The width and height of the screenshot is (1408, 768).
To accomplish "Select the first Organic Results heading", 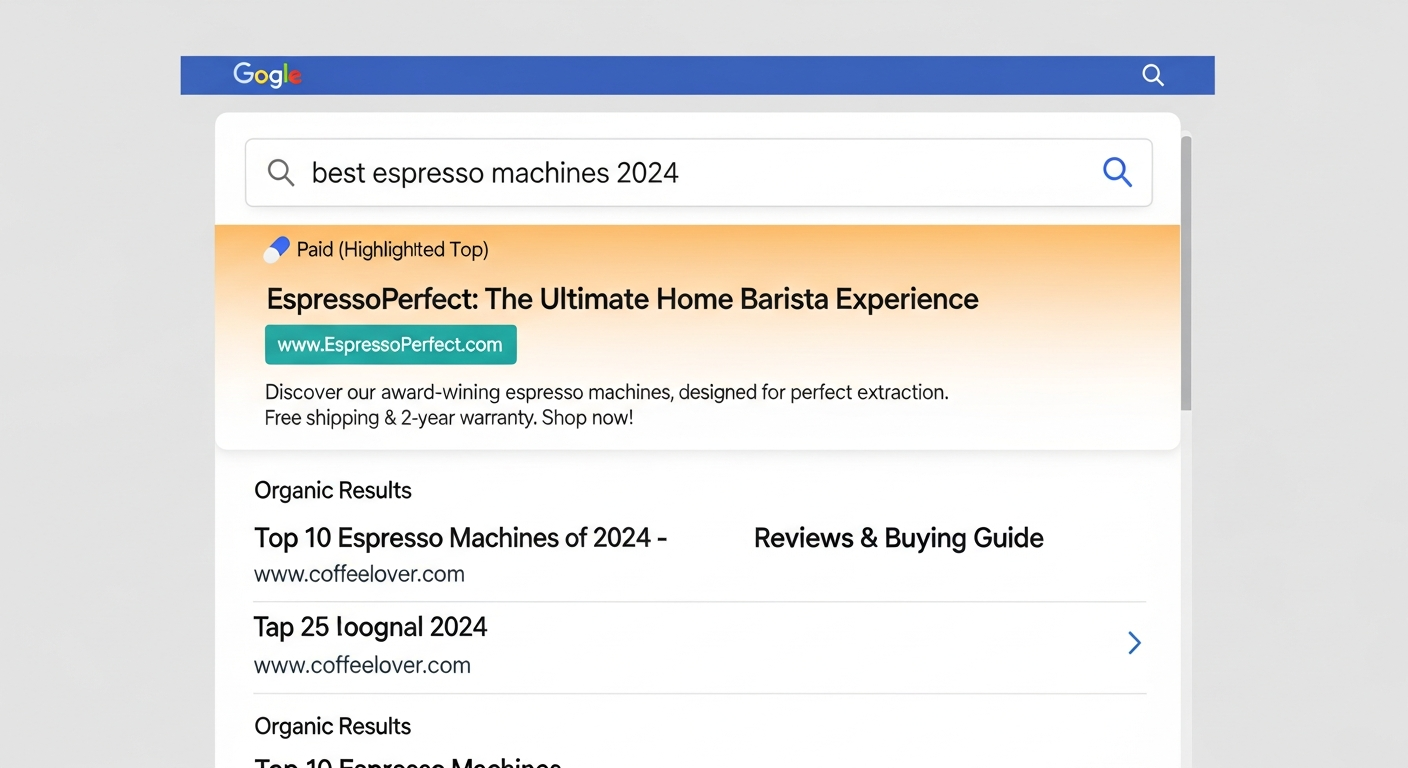I will (333, 491).
